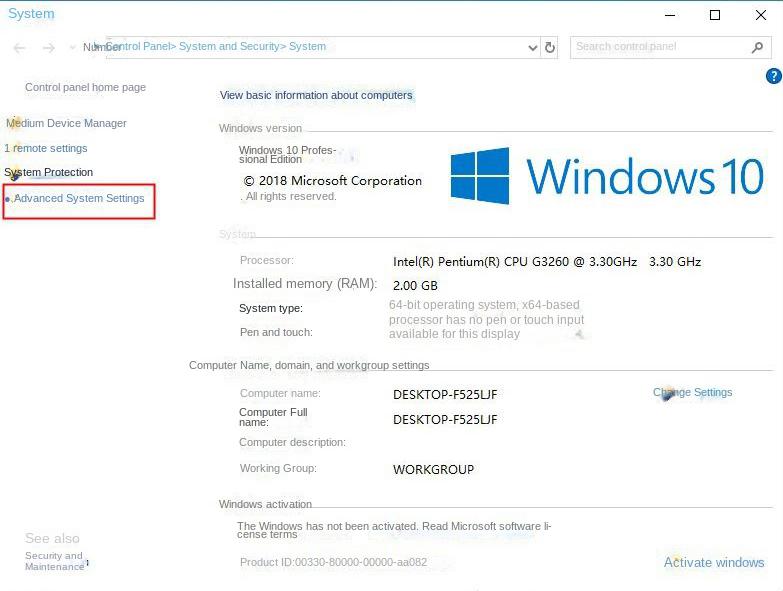Open remote settings link

click(x=46, y=148)
